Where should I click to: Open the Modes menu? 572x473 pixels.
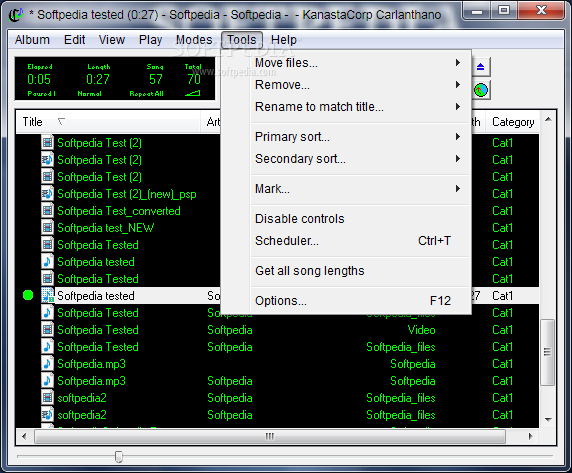click(194, 40)
